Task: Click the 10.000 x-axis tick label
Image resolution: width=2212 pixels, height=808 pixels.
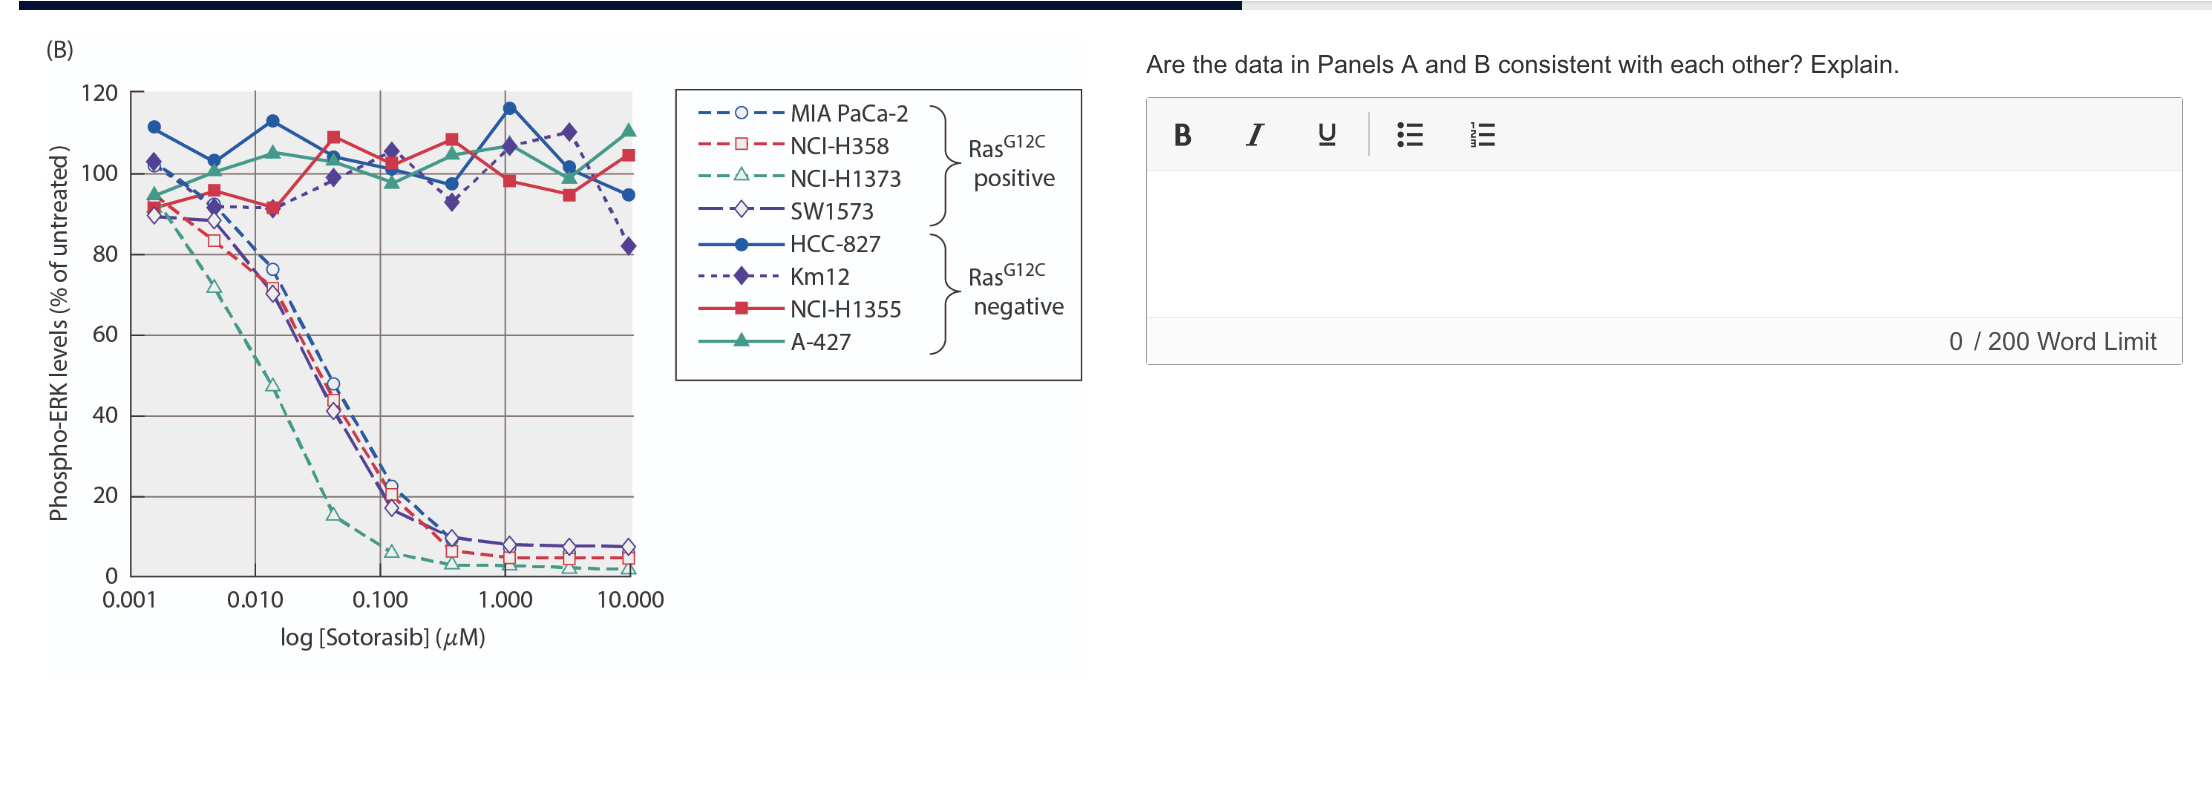Action: (x=630, y=600)
